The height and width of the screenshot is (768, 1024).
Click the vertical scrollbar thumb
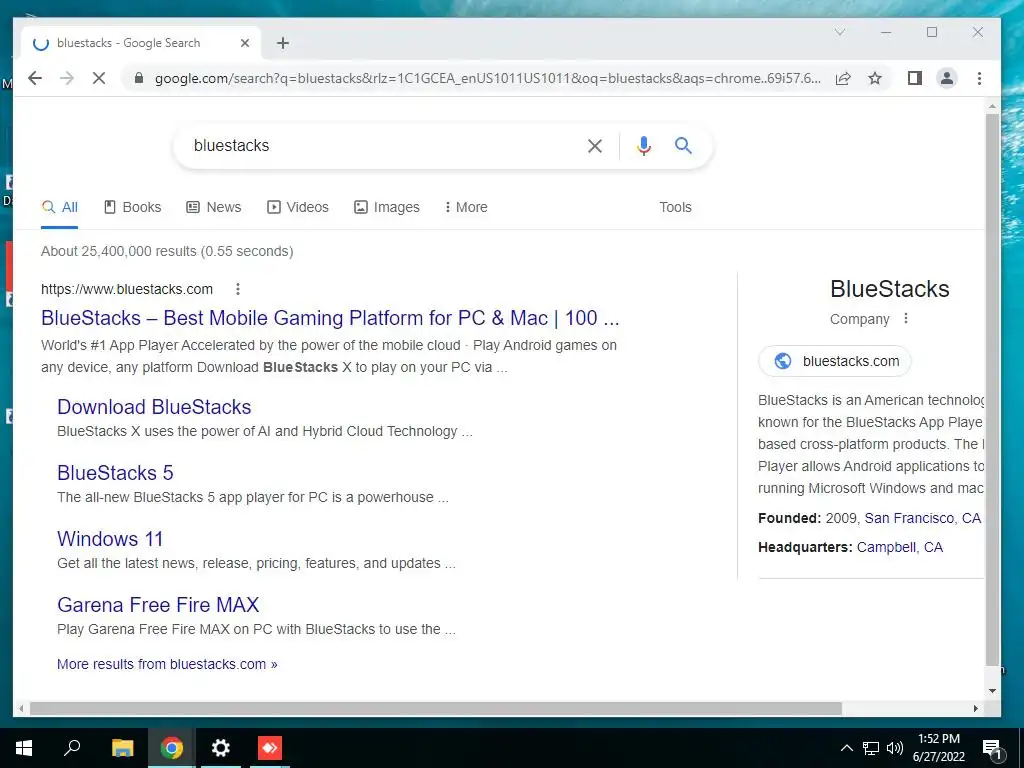(x=992, y=389)
